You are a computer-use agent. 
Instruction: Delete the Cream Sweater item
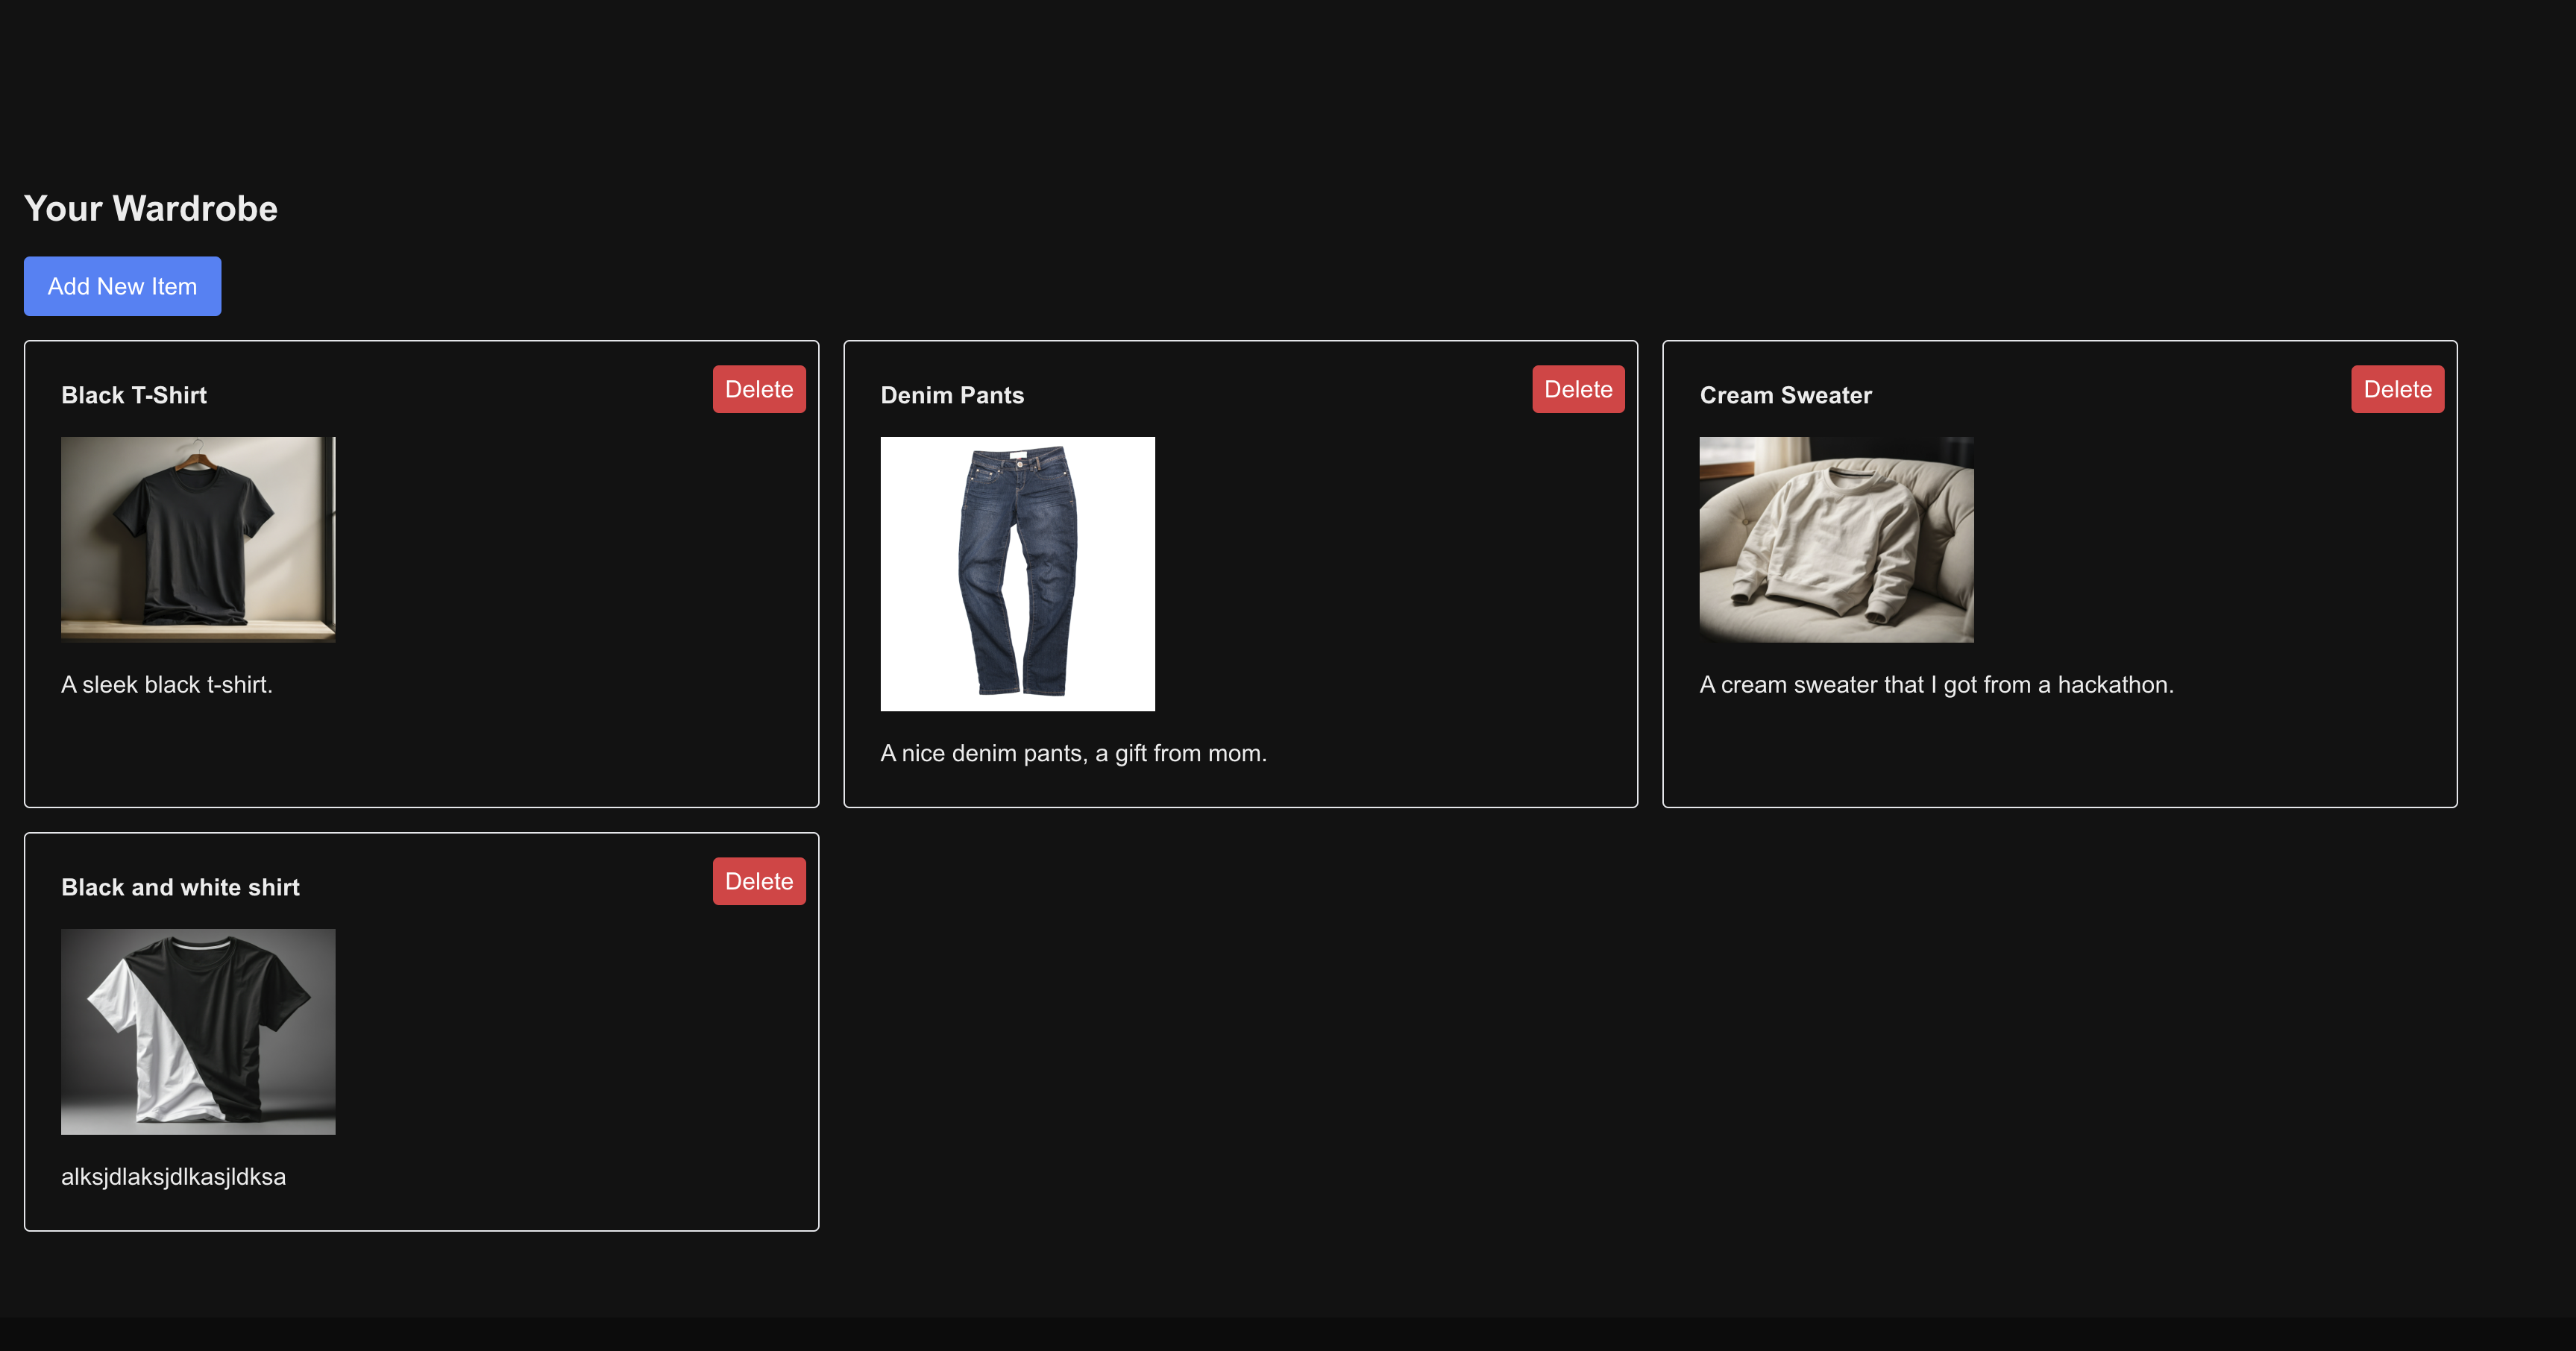pyautogui.click(x=2396, y=389)
